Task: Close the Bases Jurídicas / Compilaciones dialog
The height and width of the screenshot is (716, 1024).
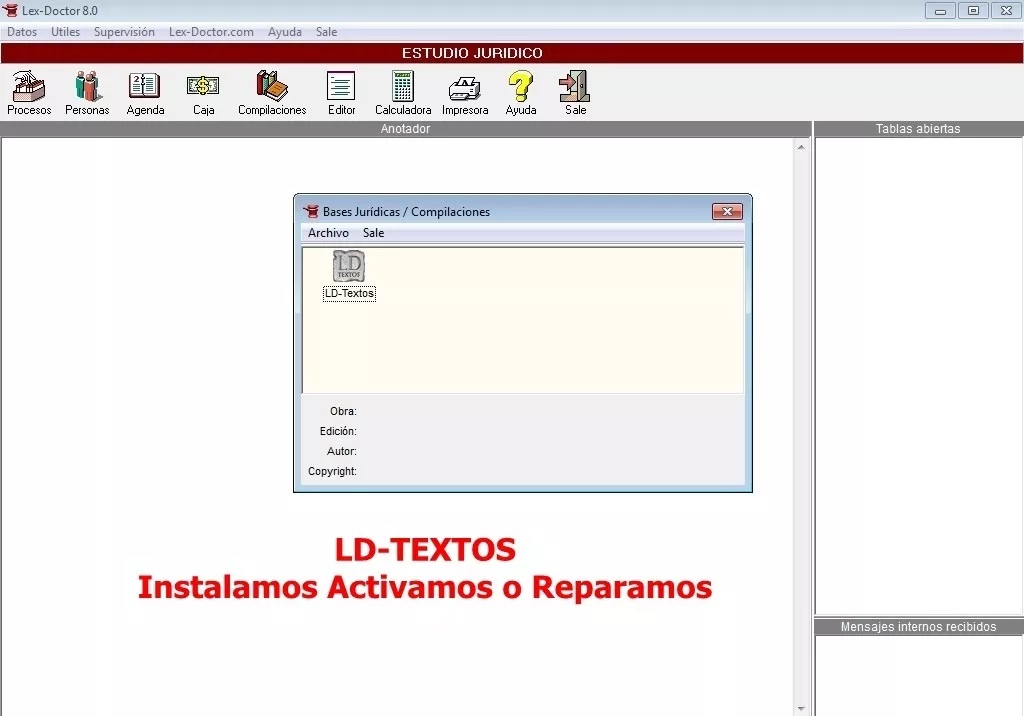Action: (x=727, y=212)
